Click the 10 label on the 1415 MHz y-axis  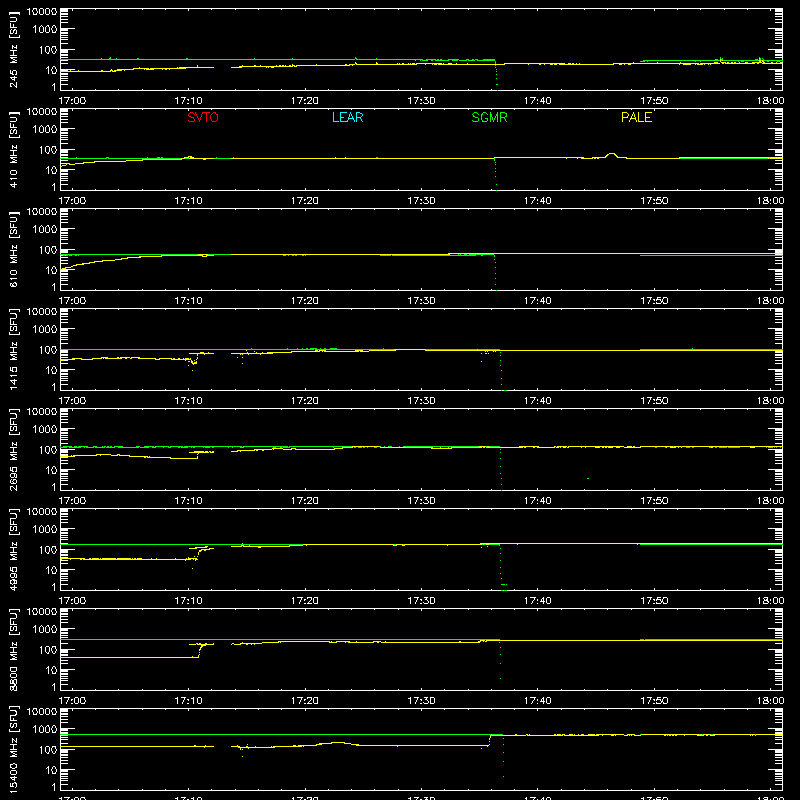(51, 370)
